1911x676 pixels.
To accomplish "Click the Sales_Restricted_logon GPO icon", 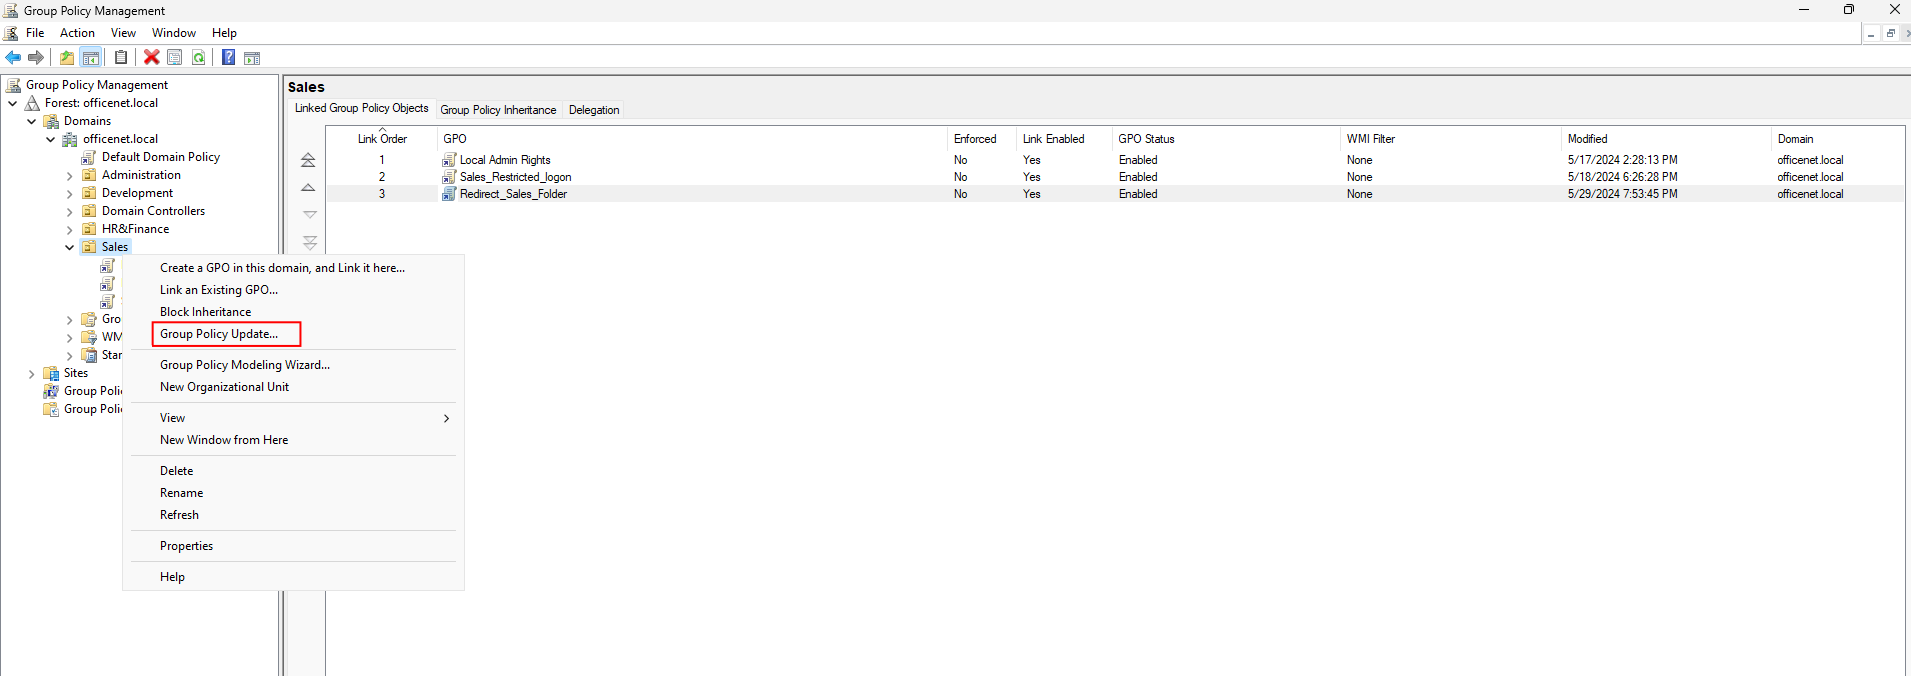I will pos(450,177).
